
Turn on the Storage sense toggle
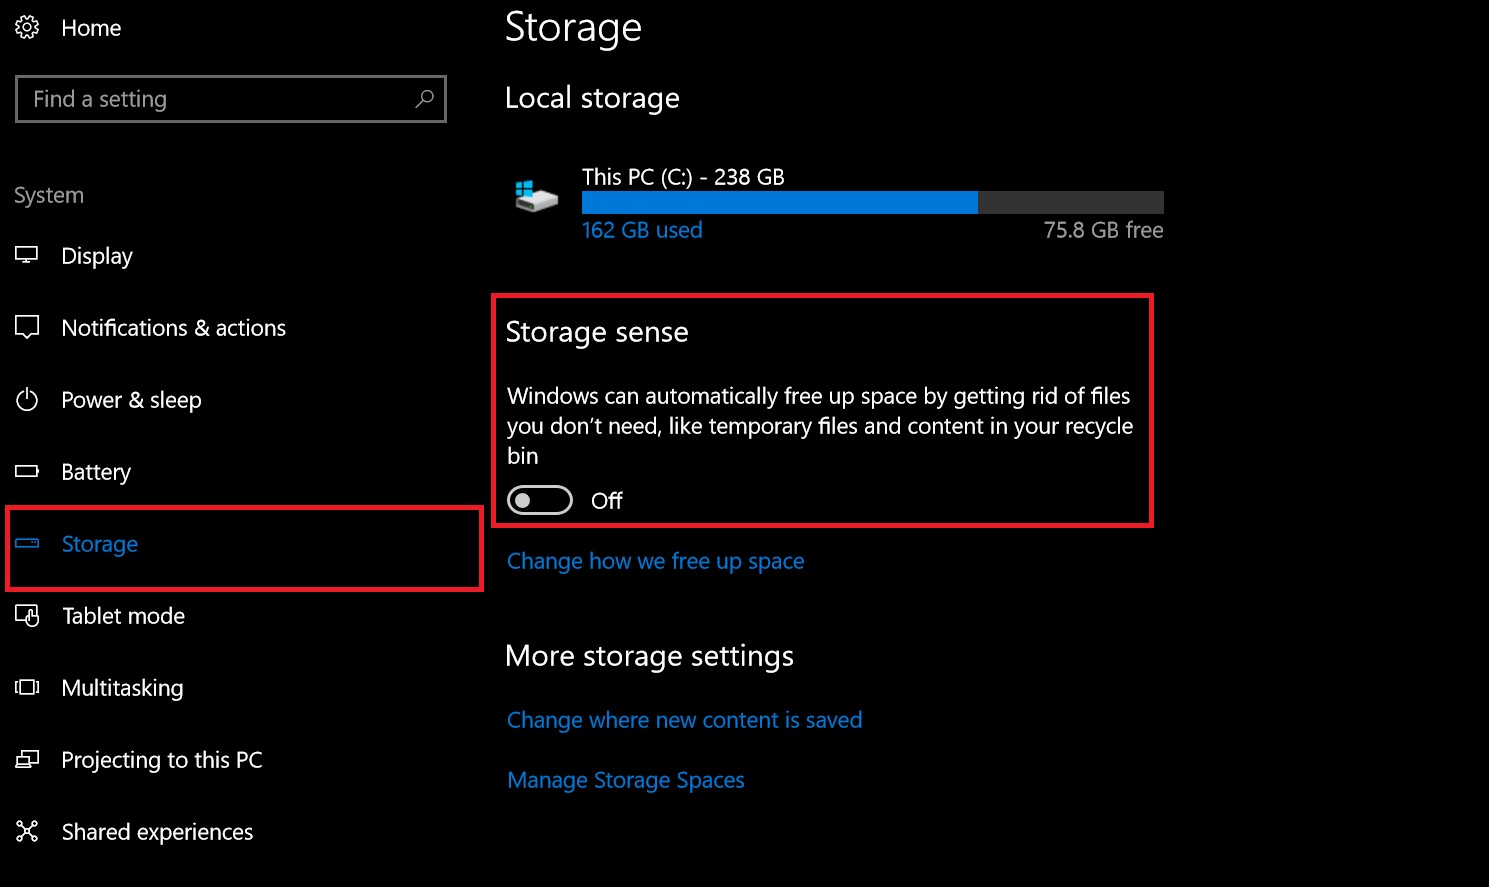[540, 500]
